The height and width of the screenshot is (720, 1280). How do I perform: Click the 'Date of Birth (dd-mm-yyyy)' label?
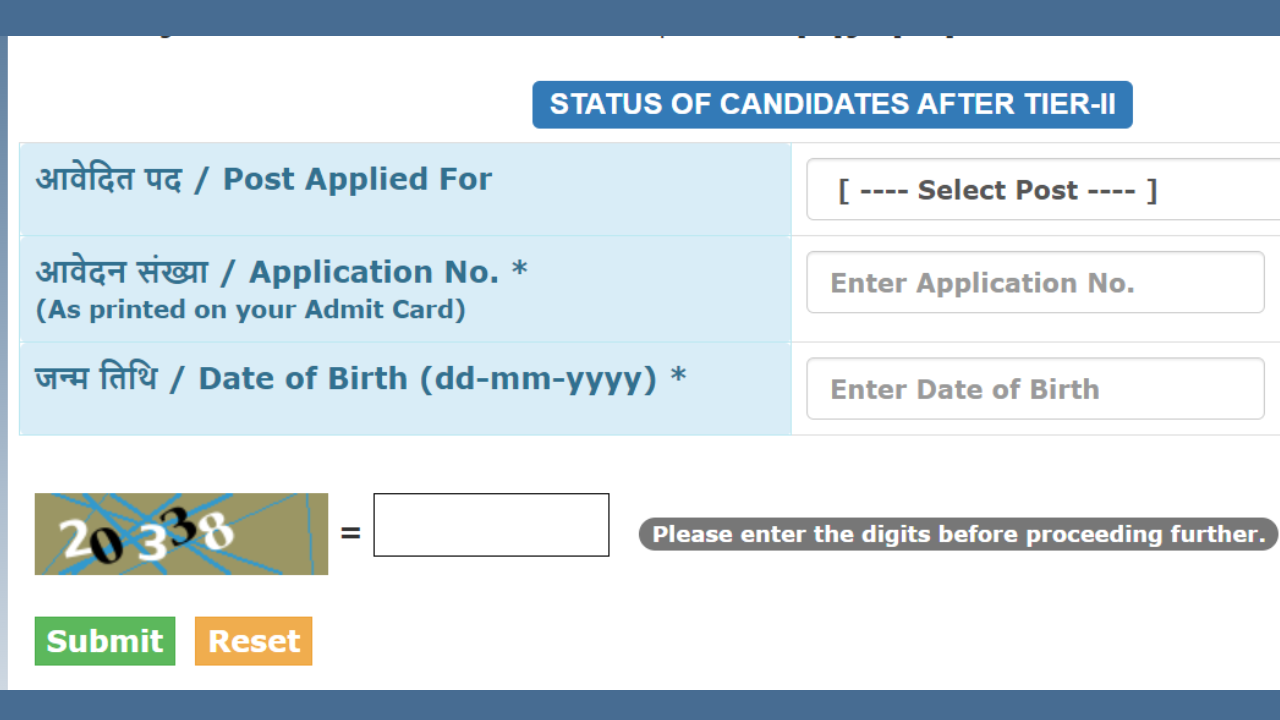(x=428, y=379)
